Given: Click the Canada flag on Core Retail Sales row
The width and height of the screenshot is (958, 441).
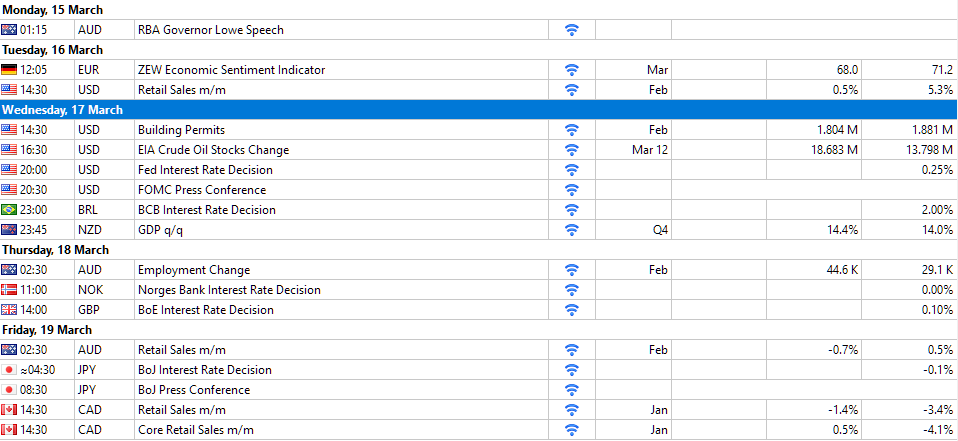Looking at the screenshot, I should click(x=9, y=430).
